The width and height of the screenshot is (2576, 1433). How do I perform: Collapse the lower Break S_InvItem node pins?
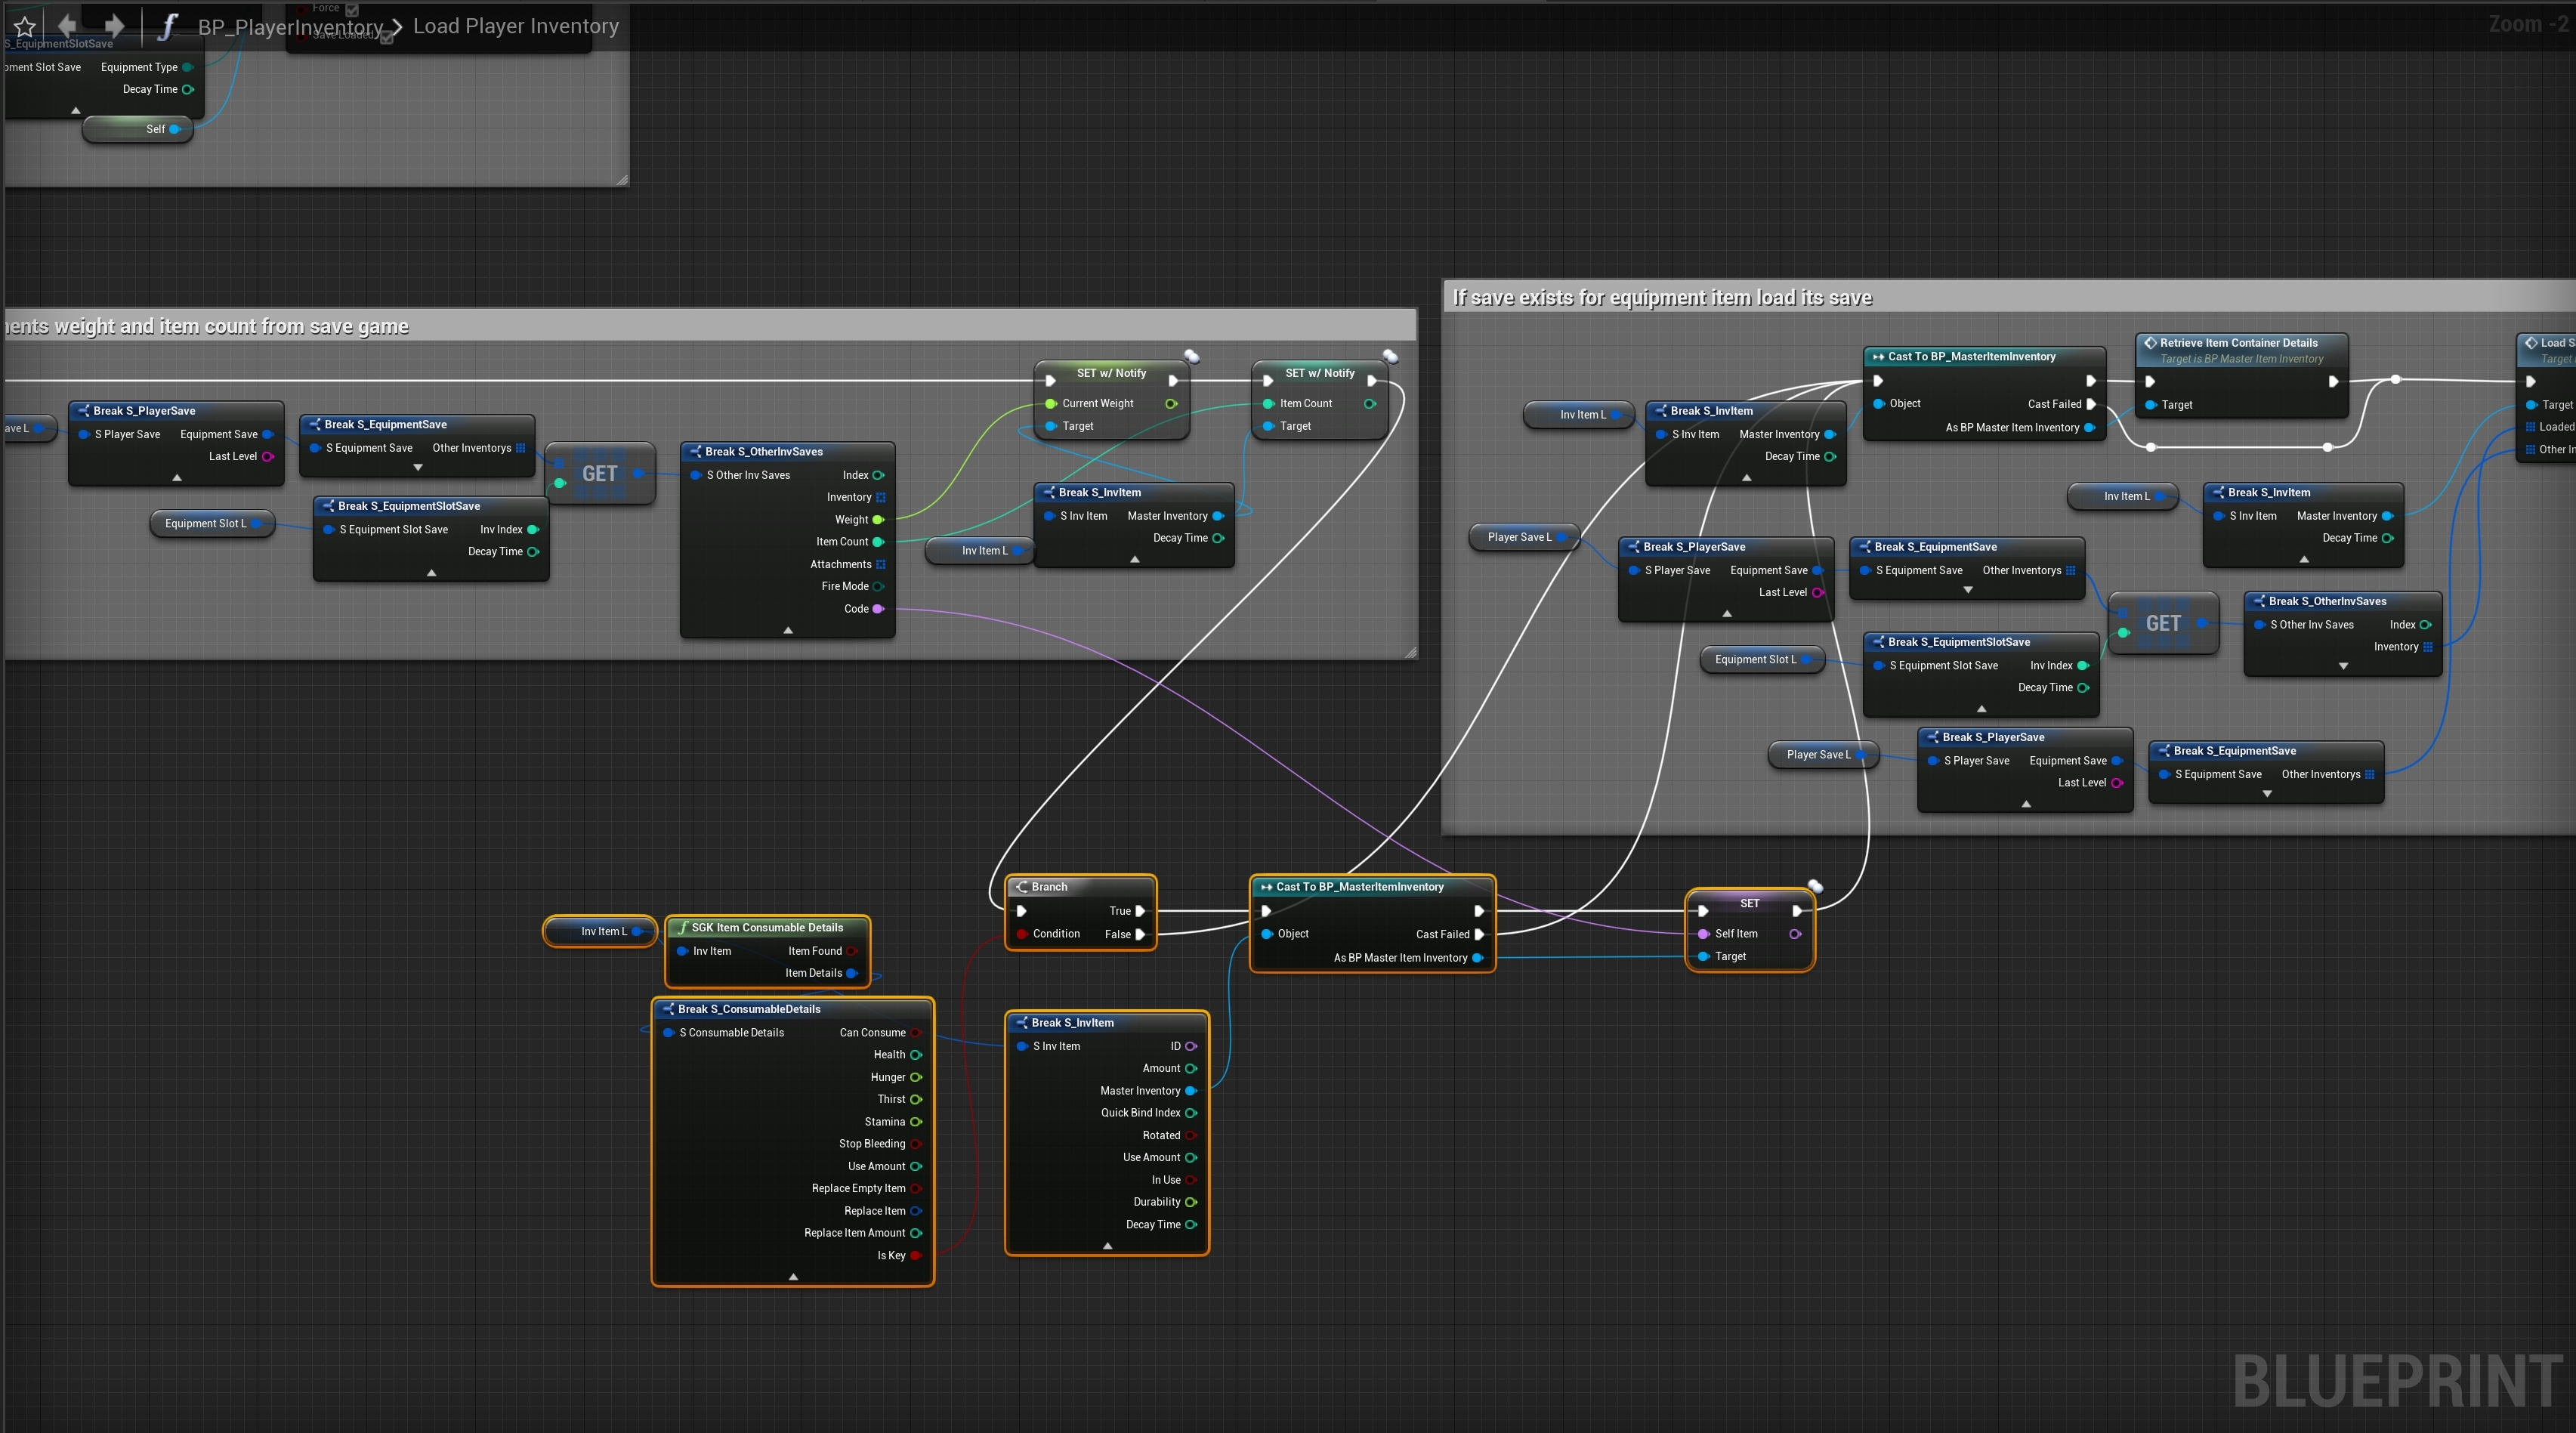(1107, 1246)
